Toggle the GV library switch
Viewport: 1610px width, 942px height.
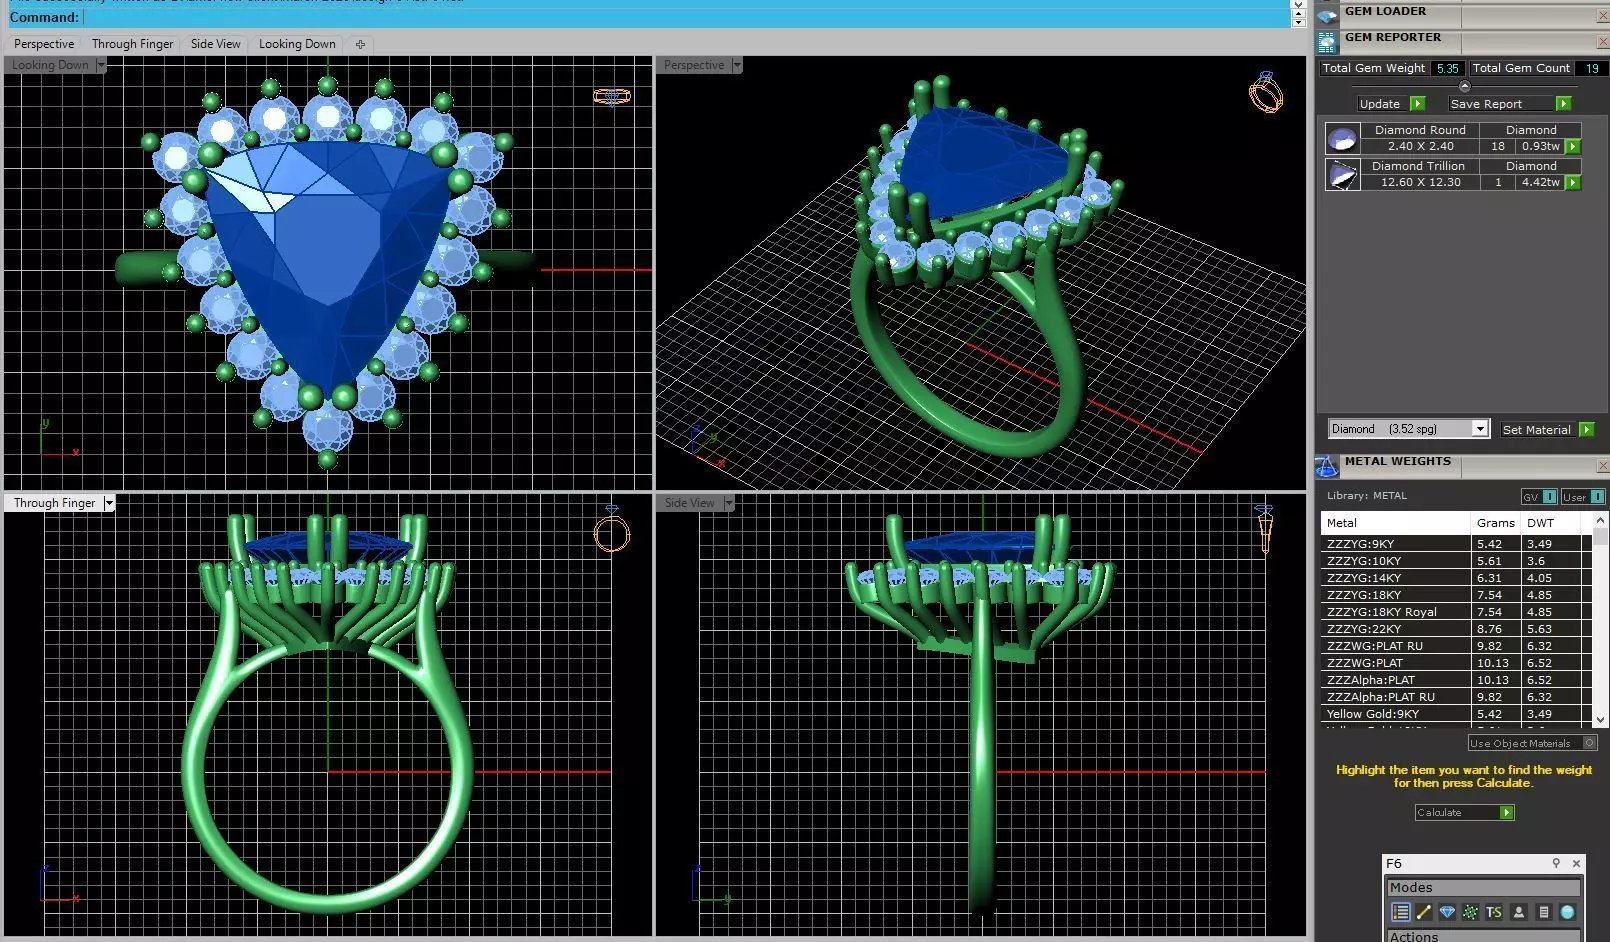tap(1540, 497)
